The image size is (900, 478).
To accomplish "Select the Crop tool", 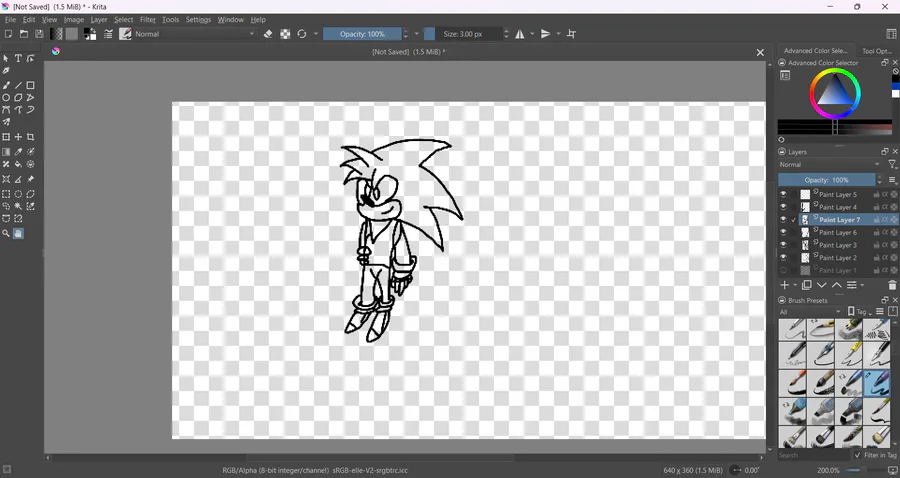I will coord(30,137).
